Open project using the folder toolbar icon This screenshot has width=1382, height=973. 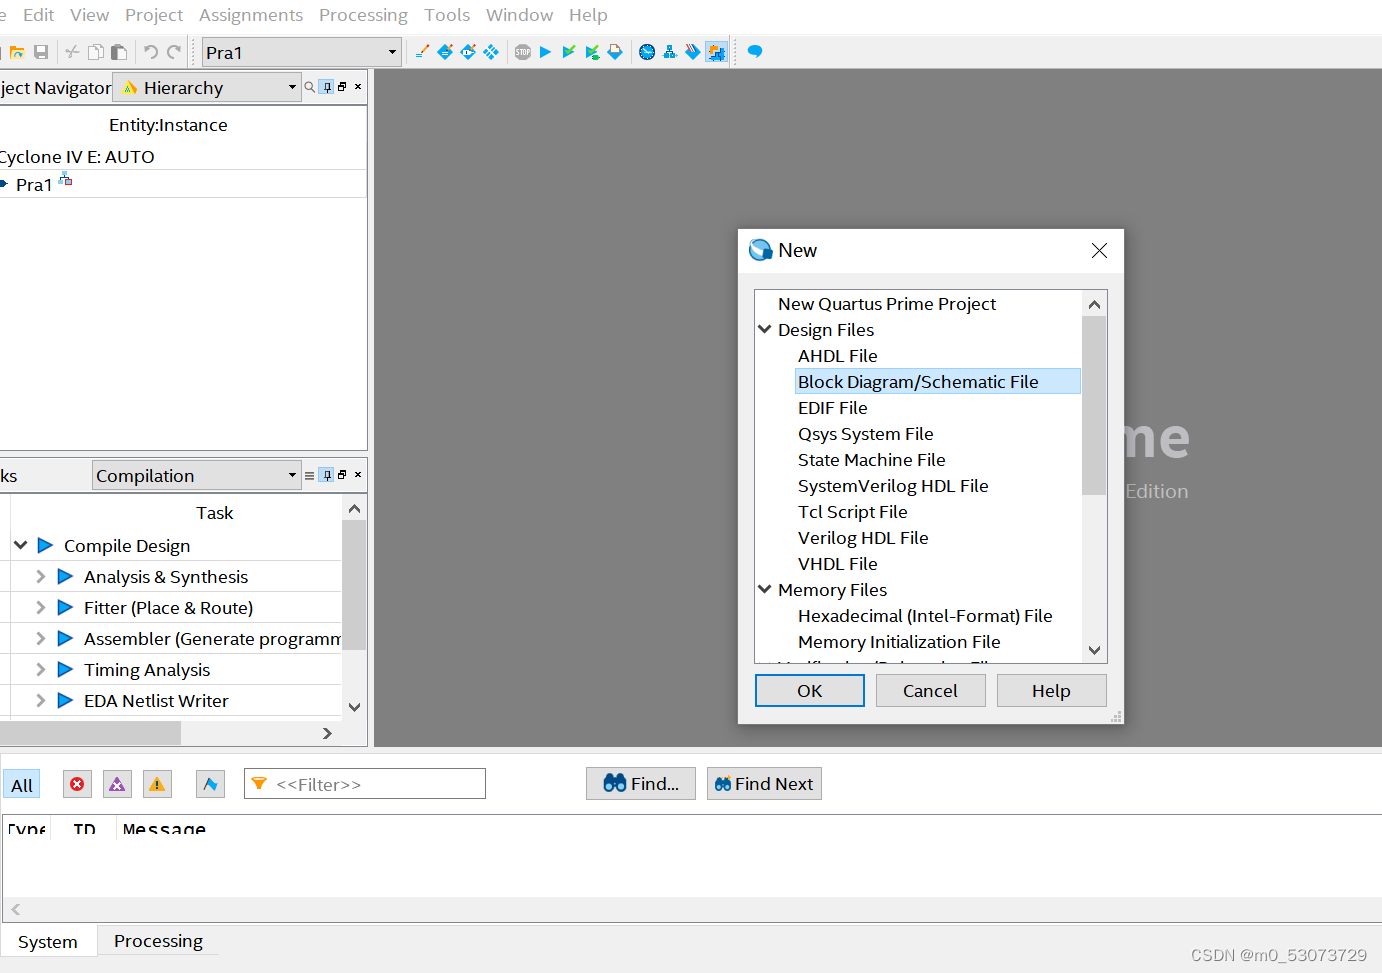17,52
